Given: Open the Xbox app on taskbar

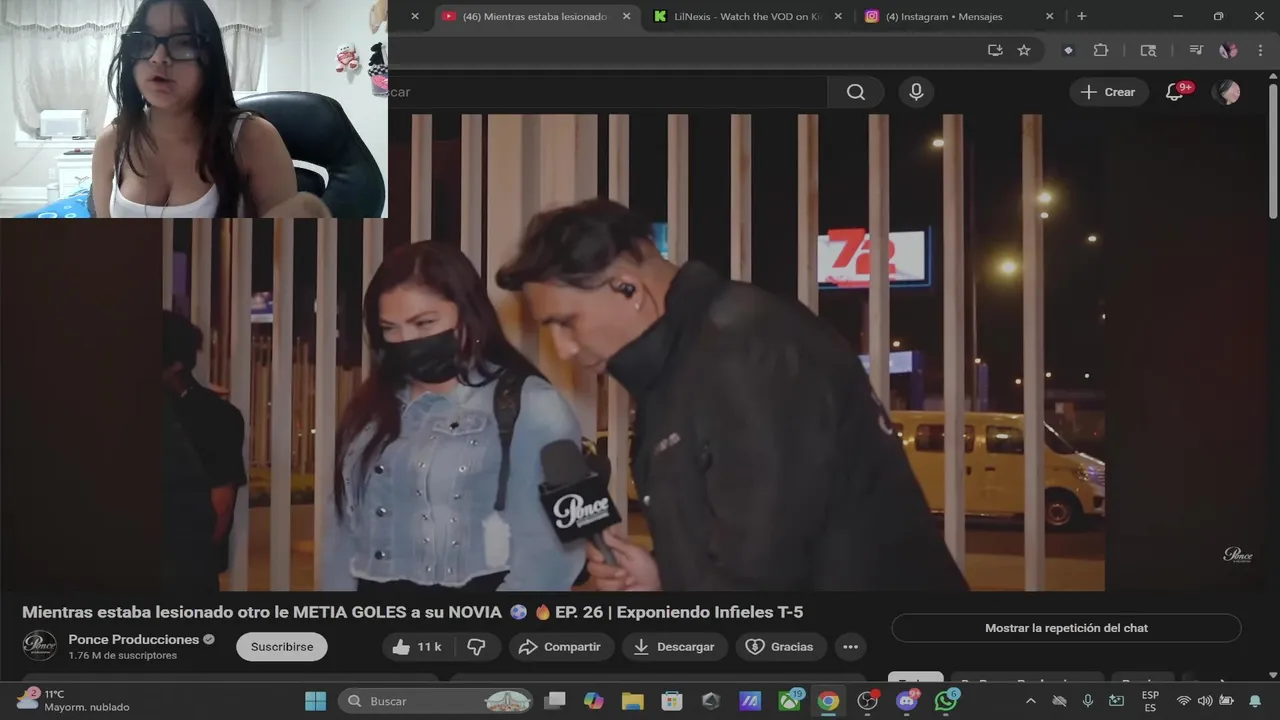Looking at the screenshot, I should (790, 701).
